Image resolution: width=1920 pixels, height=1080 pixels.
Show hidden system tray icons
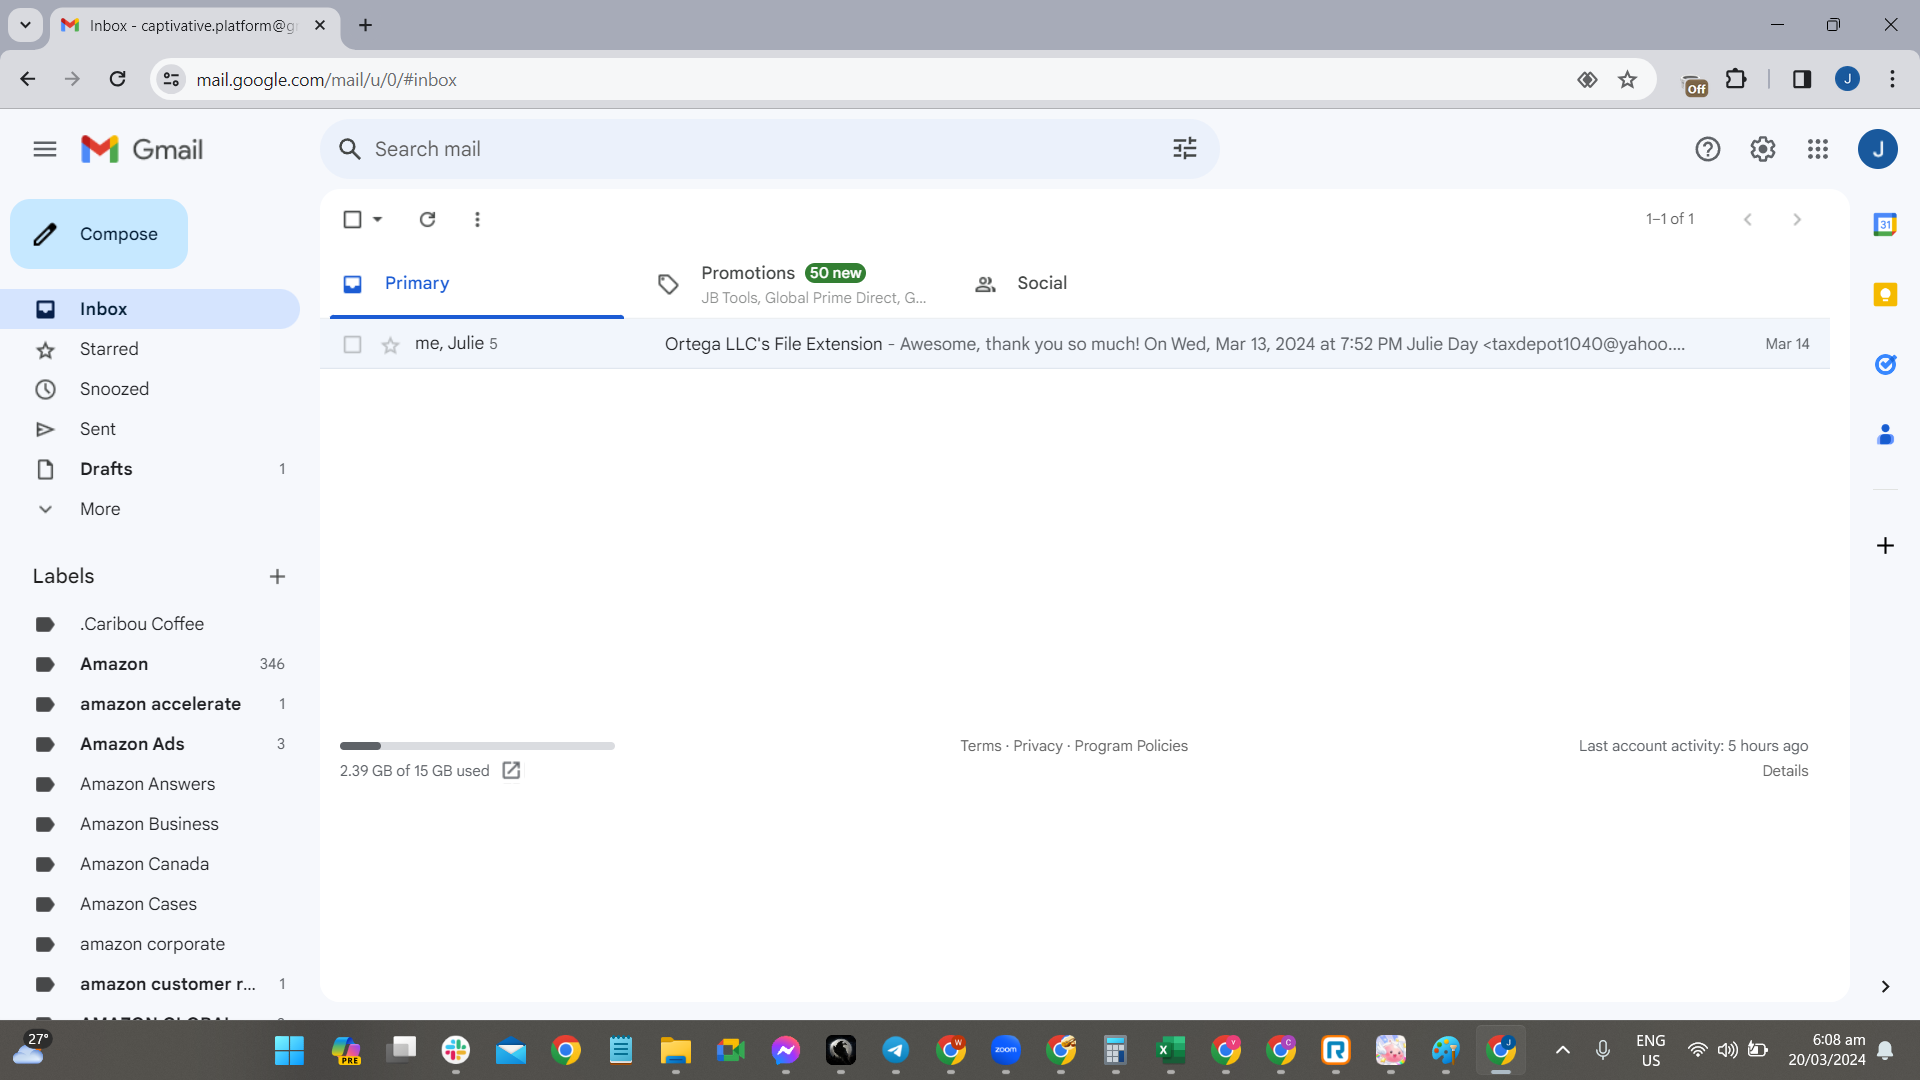(x=1563, y=1050)
